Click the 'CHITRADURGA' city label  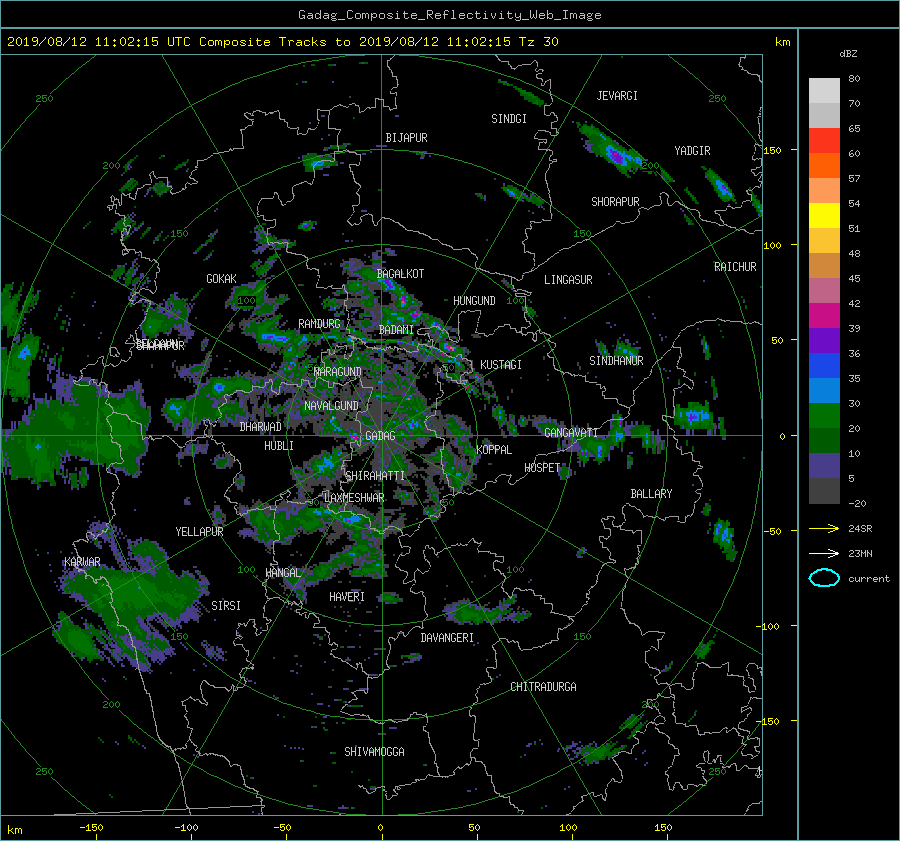[x=544, y=687]
